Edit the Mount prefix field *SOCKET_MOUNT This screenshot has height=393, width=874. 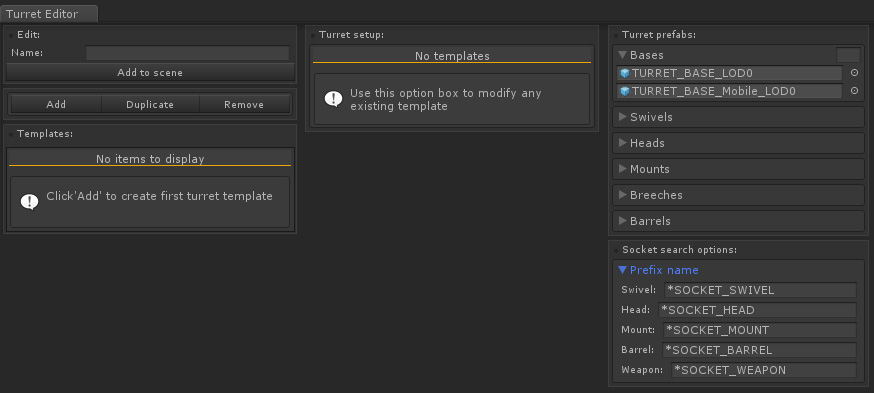[x=760, y=330]
